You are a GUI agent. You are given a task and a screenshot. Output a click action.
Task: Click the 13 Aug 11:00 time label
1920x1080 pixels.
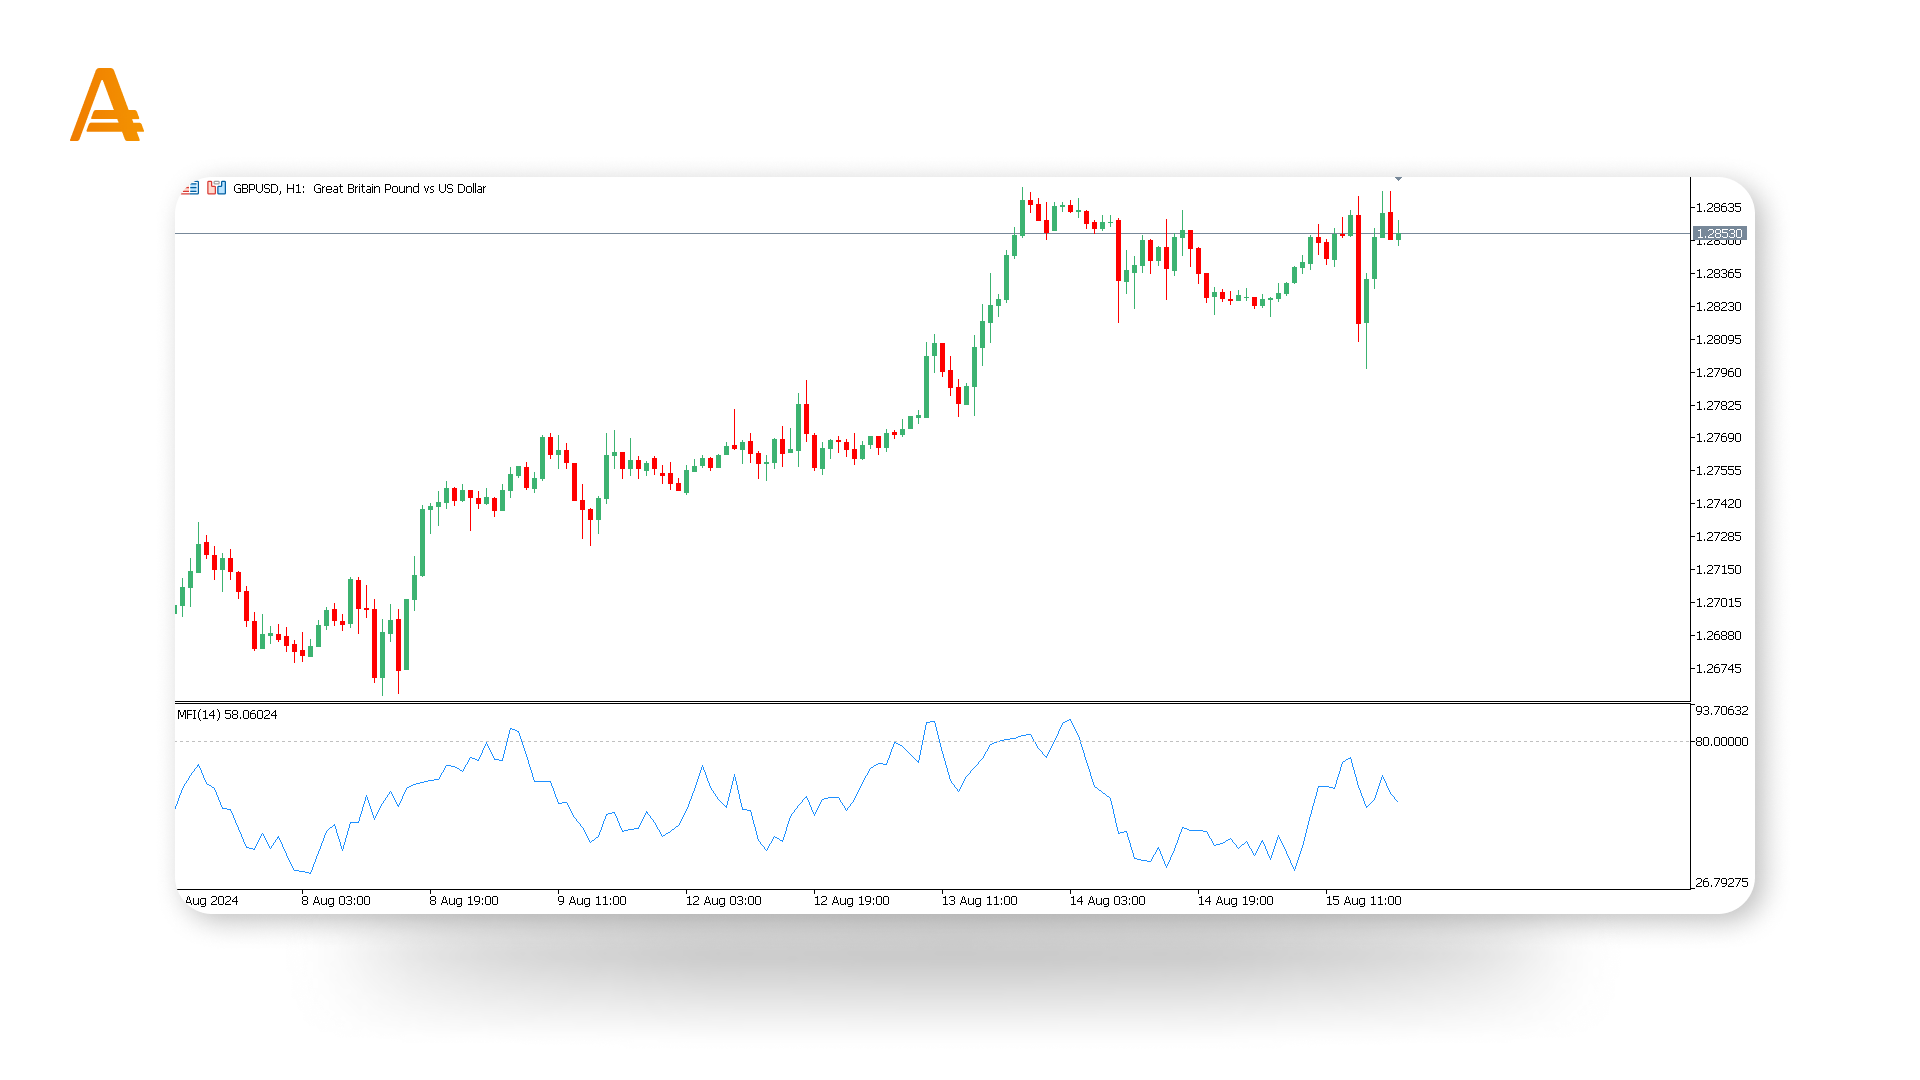979,900
